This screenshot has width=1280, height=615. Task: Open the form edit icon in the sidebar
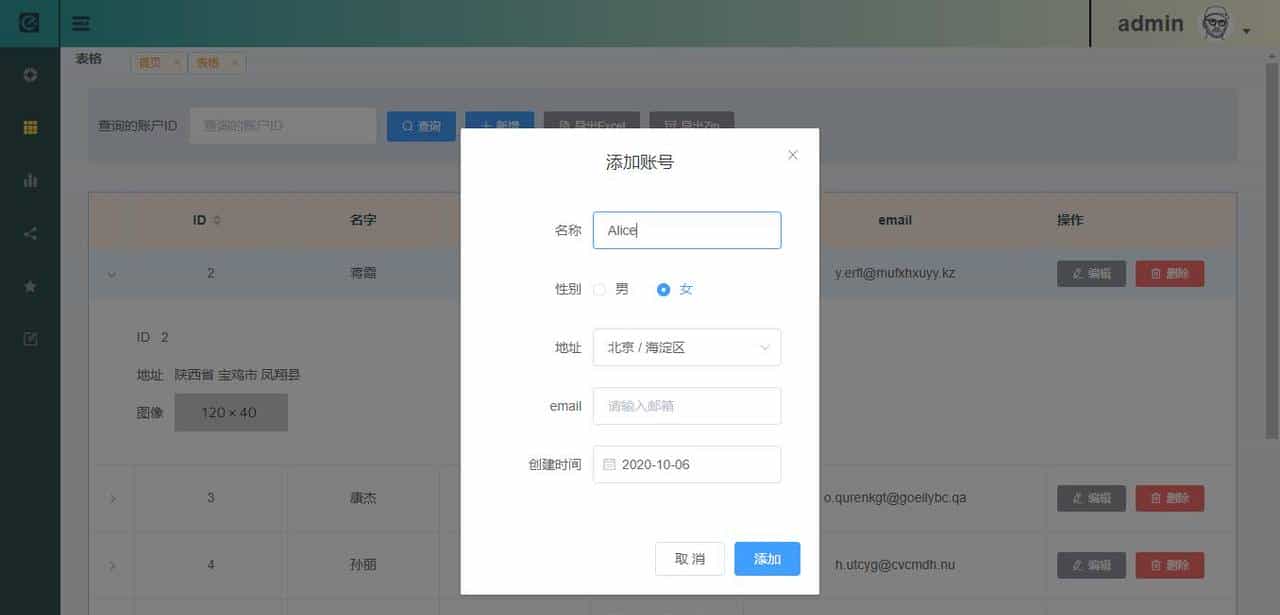pyautogui.click(x=29, y=339)
